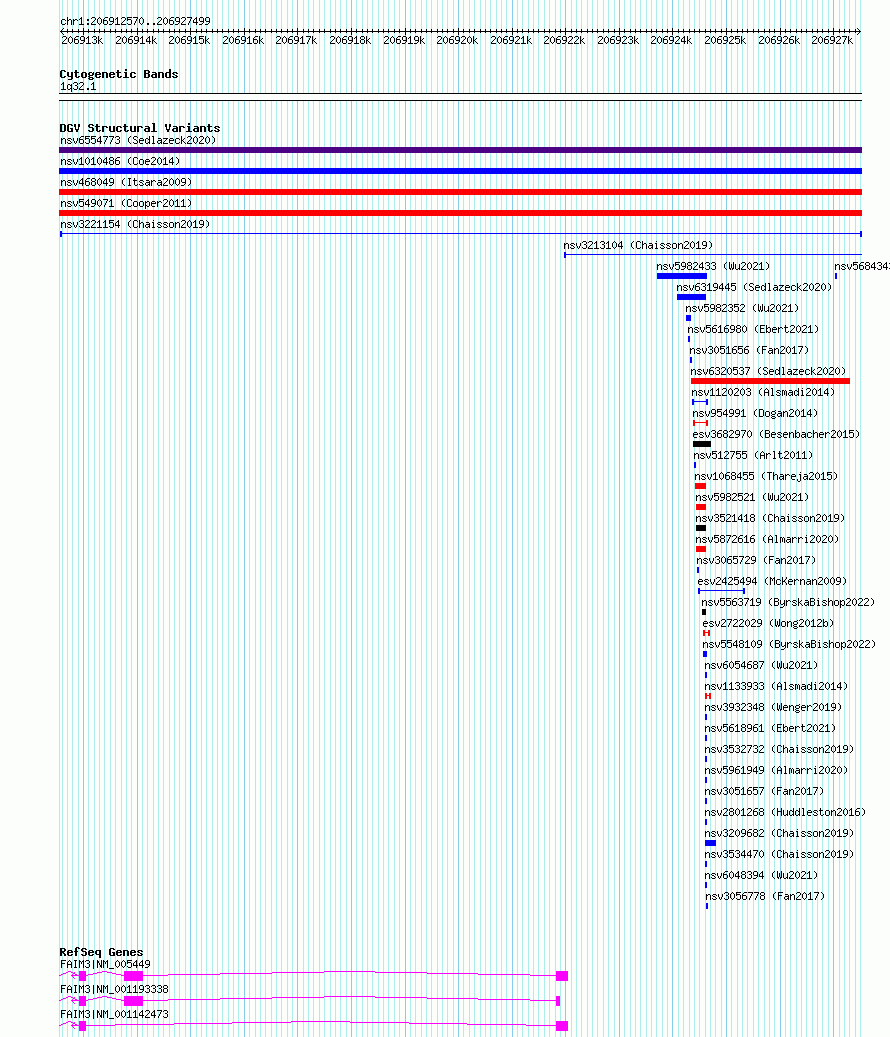This screenshot has width=890, height=1037.
Task: Click the 206913k ruler position
Action: pos(82,40)
